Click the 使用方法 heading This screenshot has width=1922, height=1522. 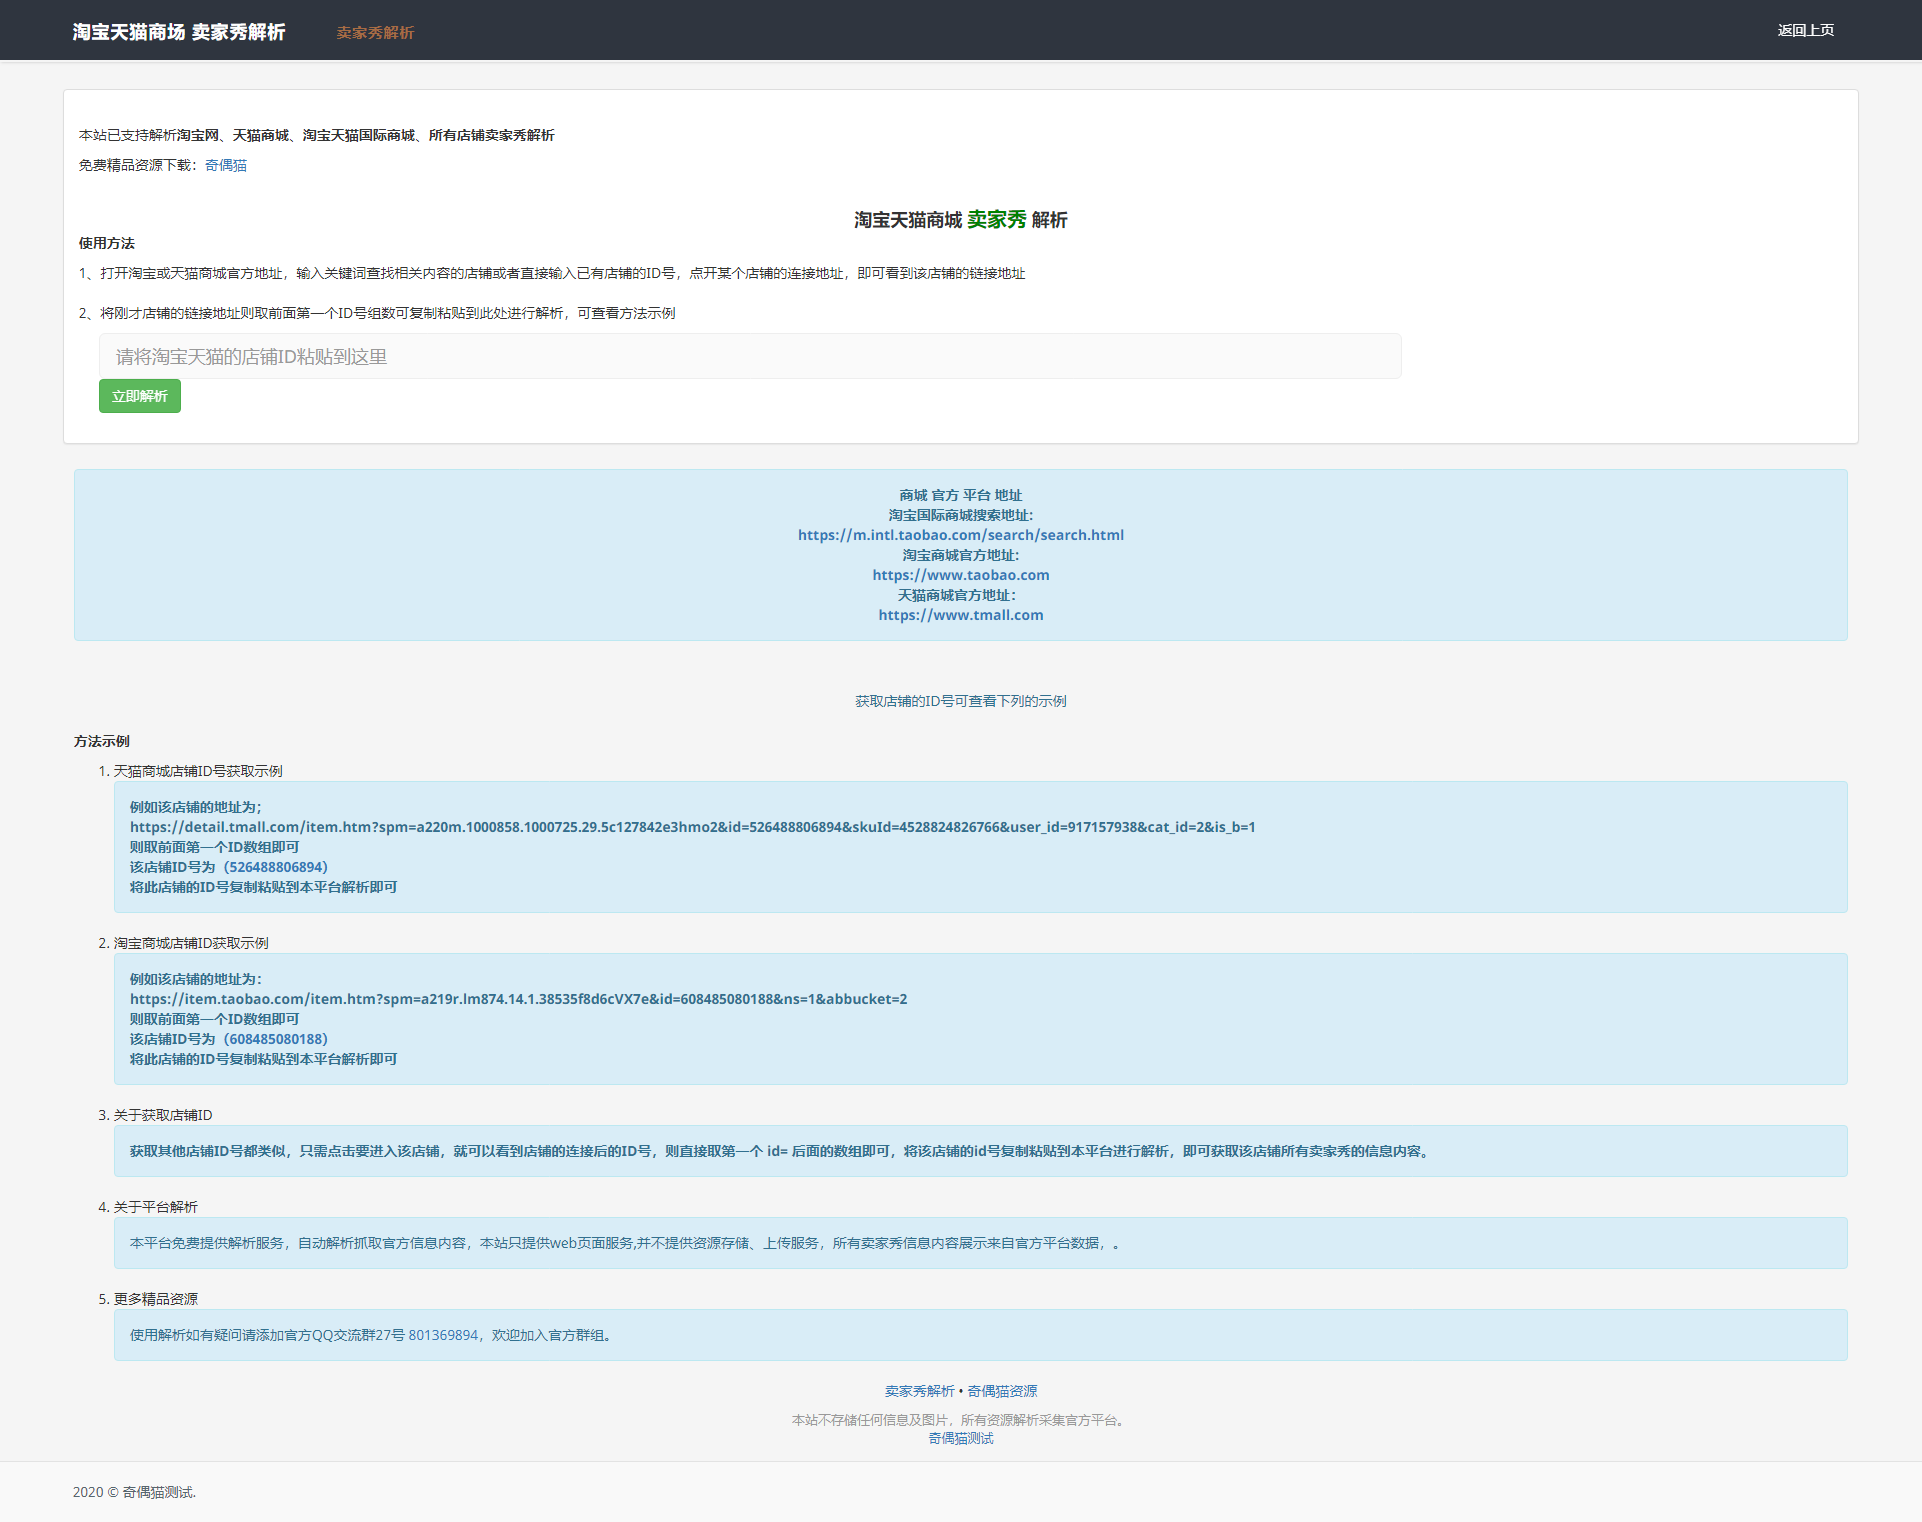(x=107, y=243)
